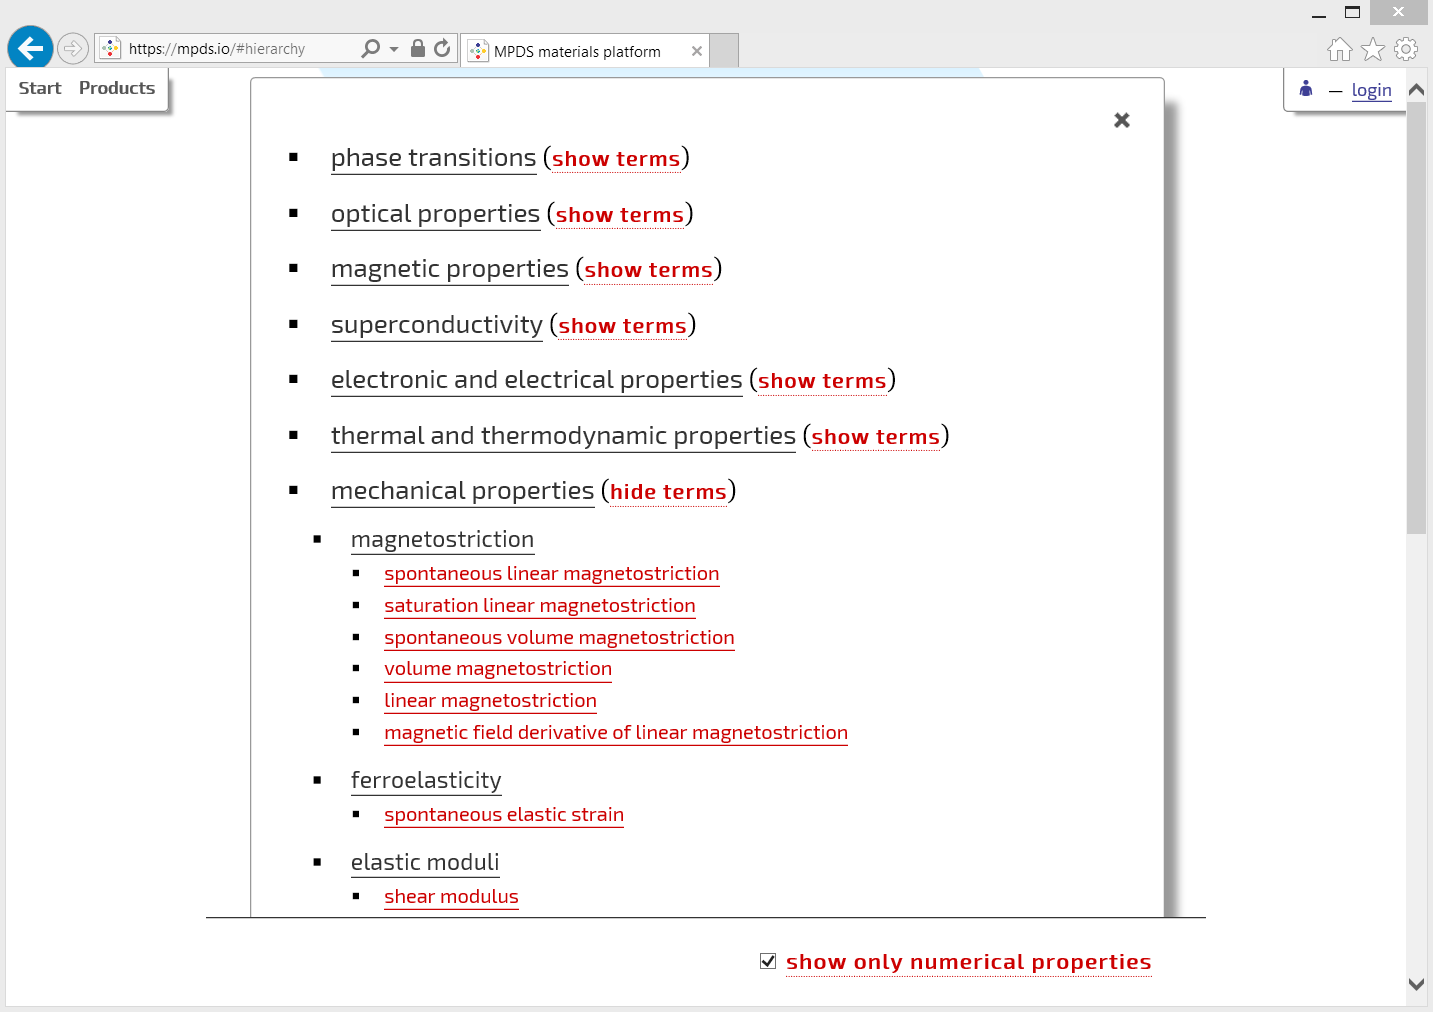
Task: Open the home page icon
Action: click(x=1339, y=48)
